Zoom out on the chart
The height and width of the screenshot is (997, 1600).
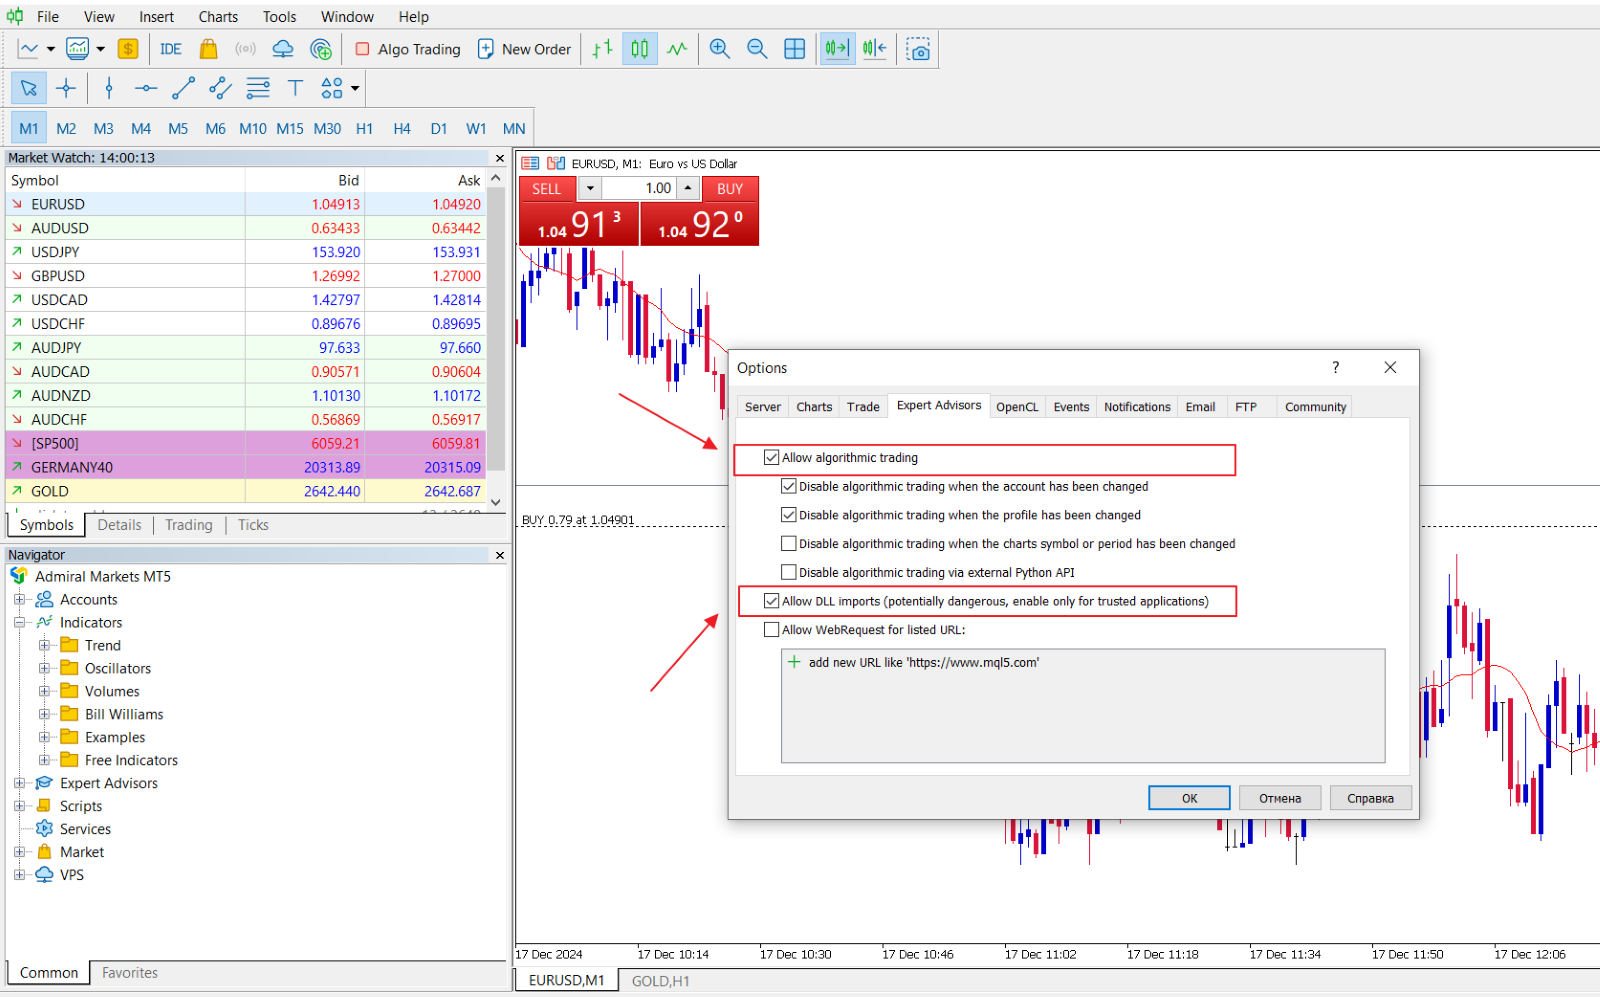coord(757,49)
